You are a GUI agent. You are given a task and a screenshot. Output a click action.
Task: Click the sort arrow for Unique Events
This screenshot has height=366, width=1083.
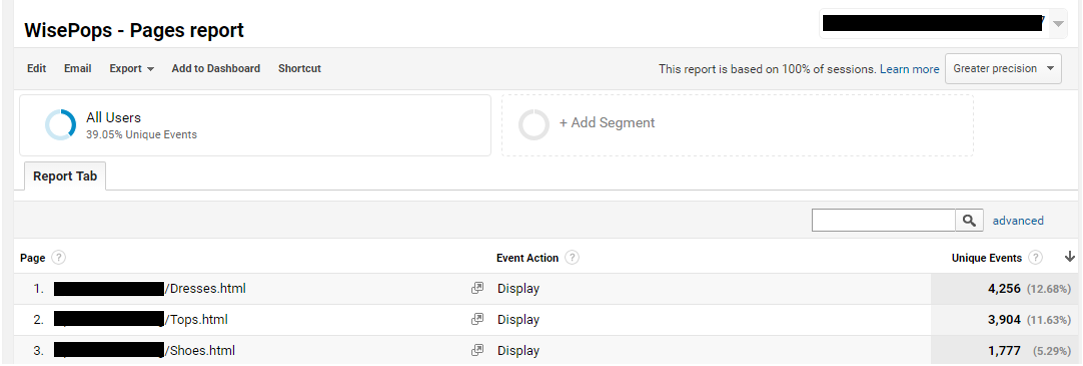(x=1070, y=257)
